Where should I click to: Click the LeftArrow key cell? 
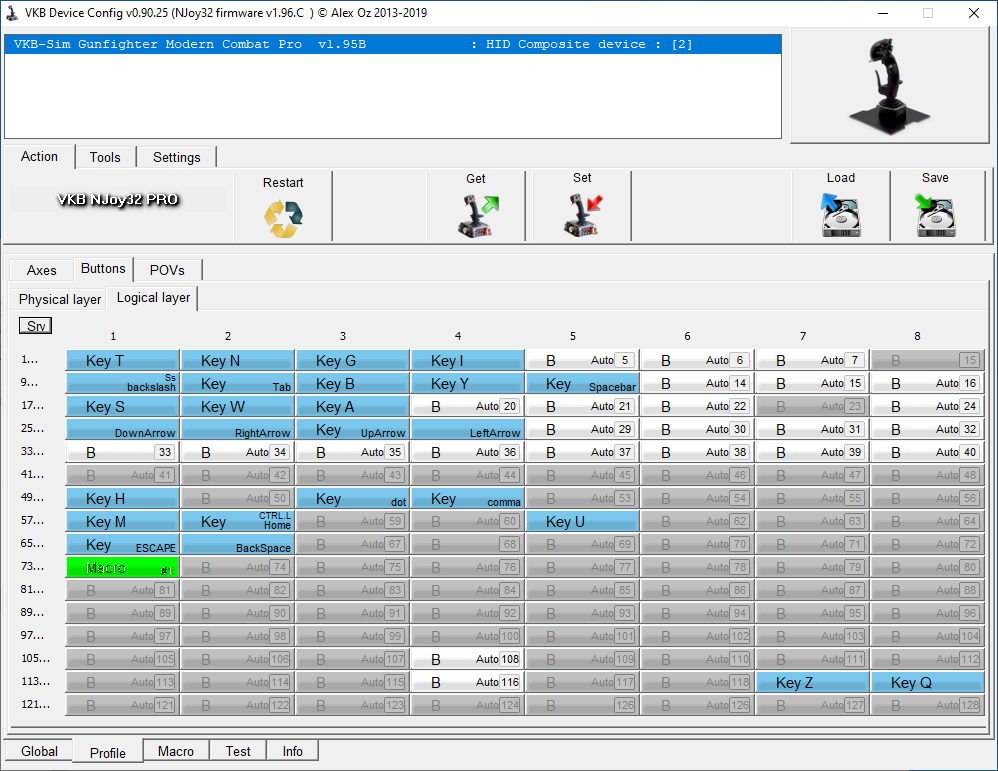[x=467, y=429]
